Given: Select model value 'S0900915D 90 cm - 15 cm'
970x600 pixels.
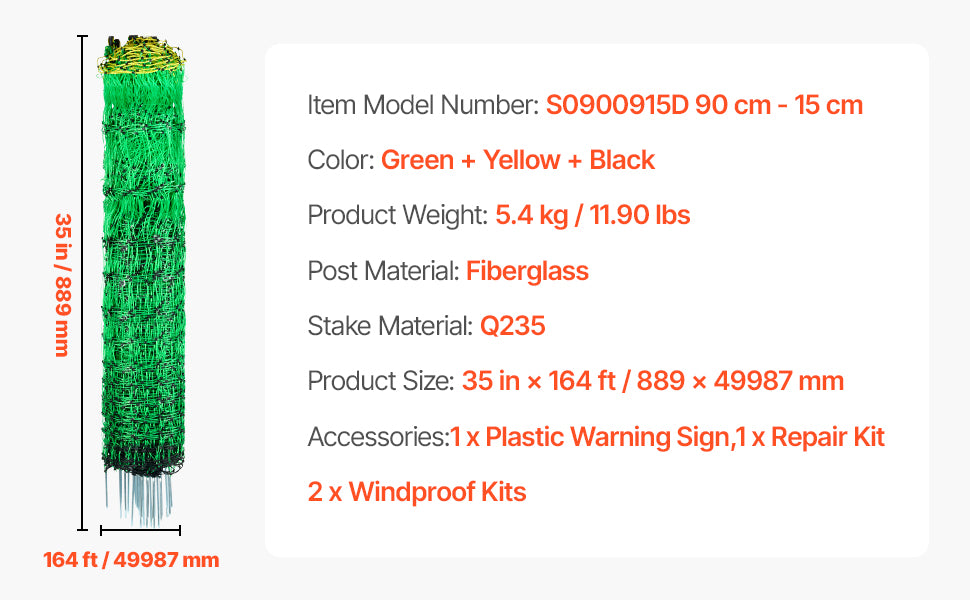Looking at the screenshot, I should coord(704,105).
